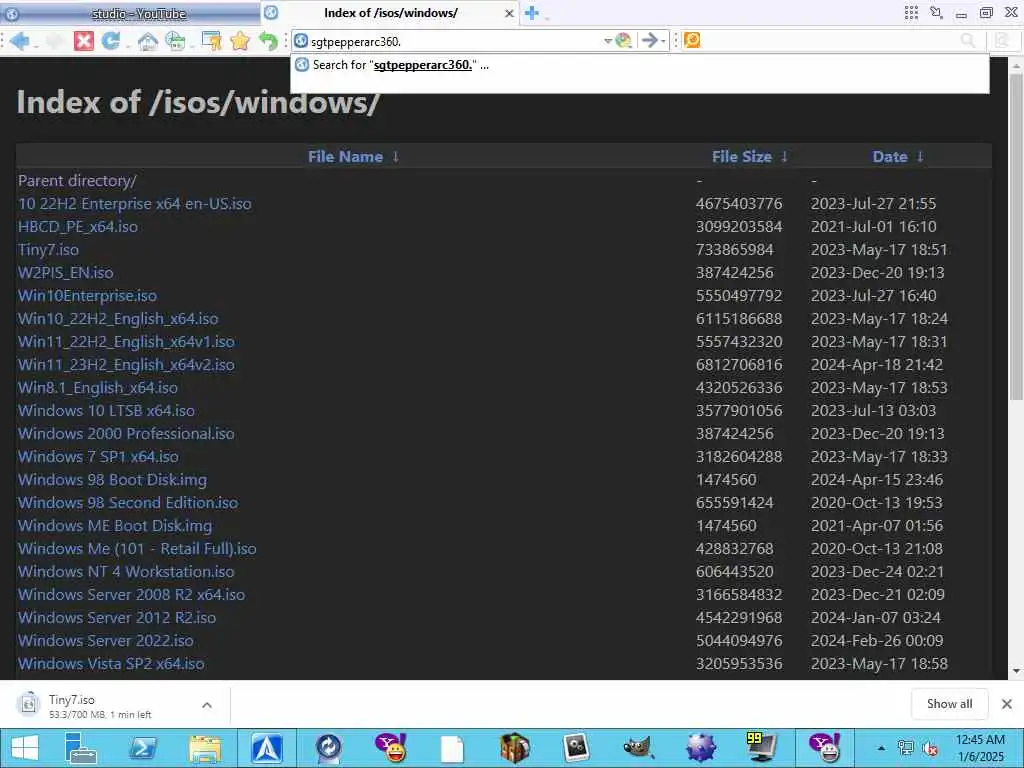Click Windows Me (101 - Retail Full).iso
This screenshot has height=768, width=1024.
point(137,549)
